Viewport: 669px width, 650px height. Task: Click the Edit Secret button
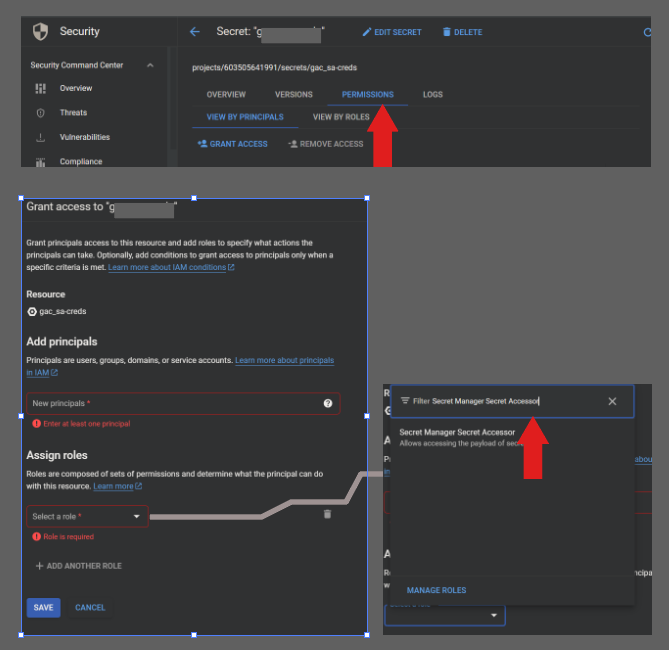tap(392, 32)
